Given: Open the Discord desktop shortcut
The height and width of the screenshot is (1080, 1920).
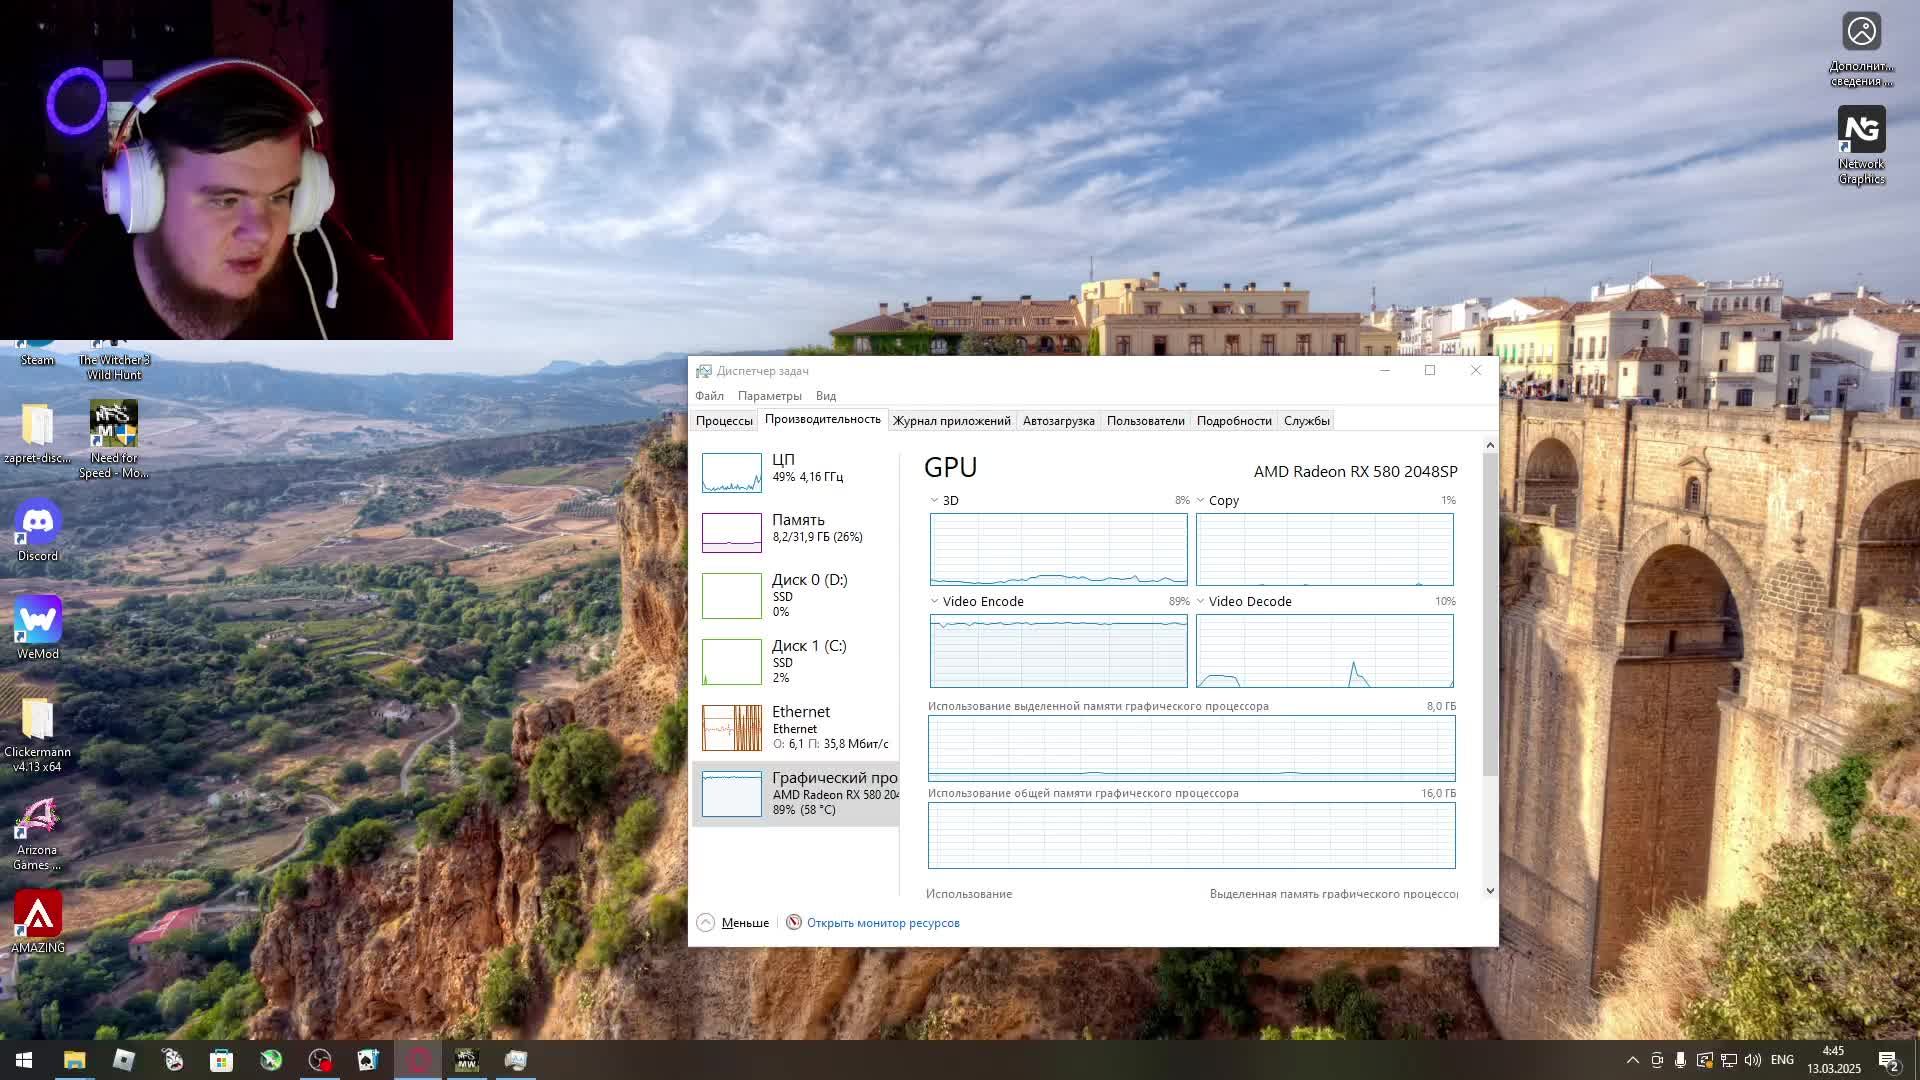Looking at the screenshot, I should click(38, 523).
